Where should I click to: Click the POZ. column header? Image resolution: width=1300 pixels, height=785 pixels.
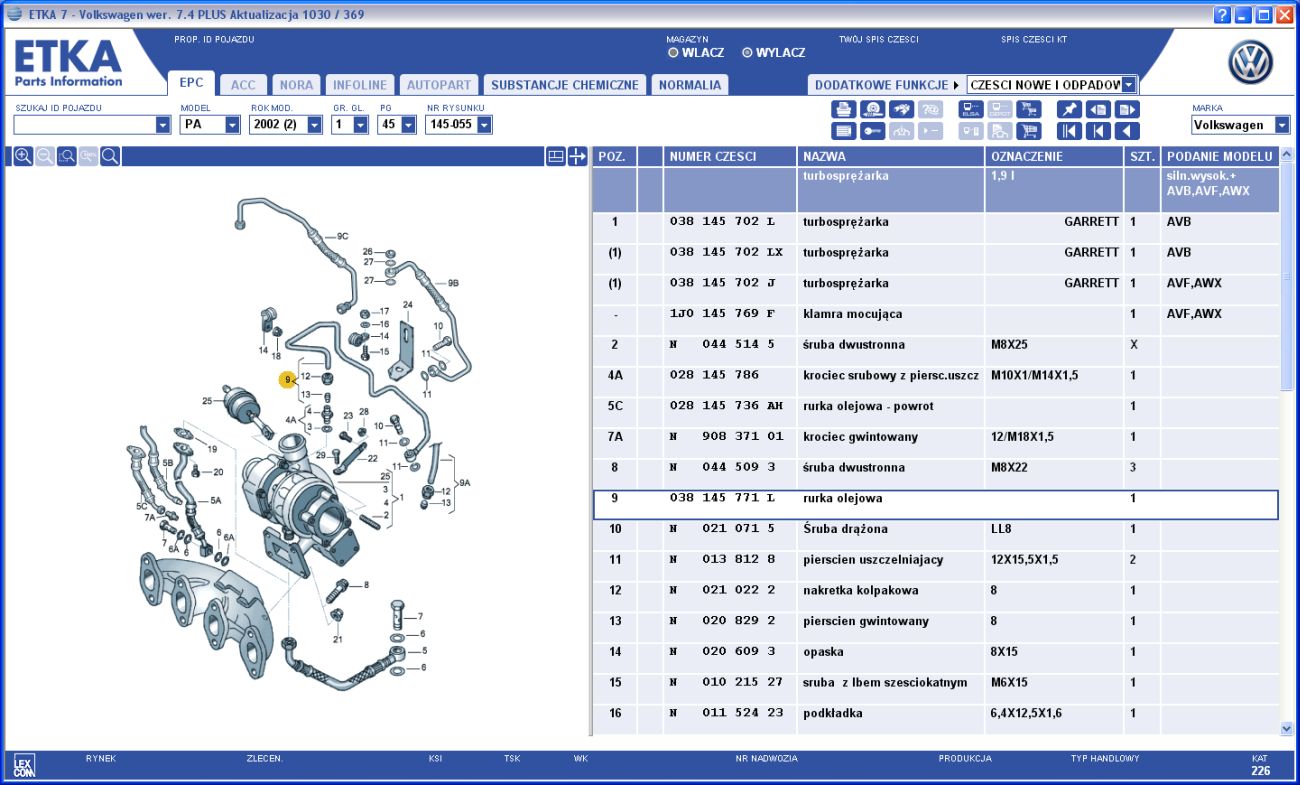point(614,156)
